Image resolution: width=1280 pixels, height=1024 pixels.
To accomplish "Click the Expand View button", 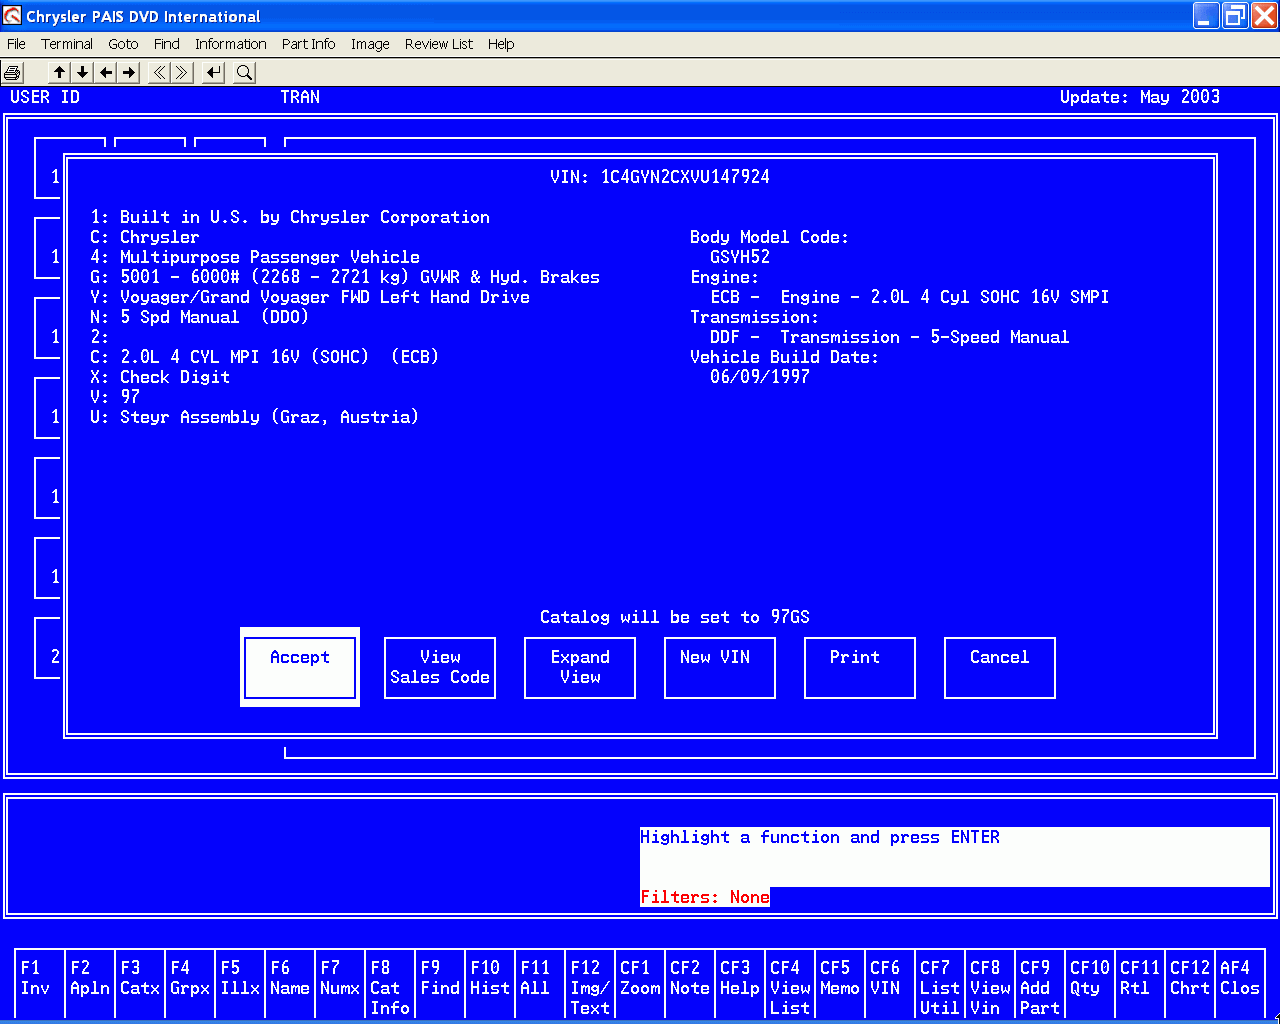I will click(580, 667).
